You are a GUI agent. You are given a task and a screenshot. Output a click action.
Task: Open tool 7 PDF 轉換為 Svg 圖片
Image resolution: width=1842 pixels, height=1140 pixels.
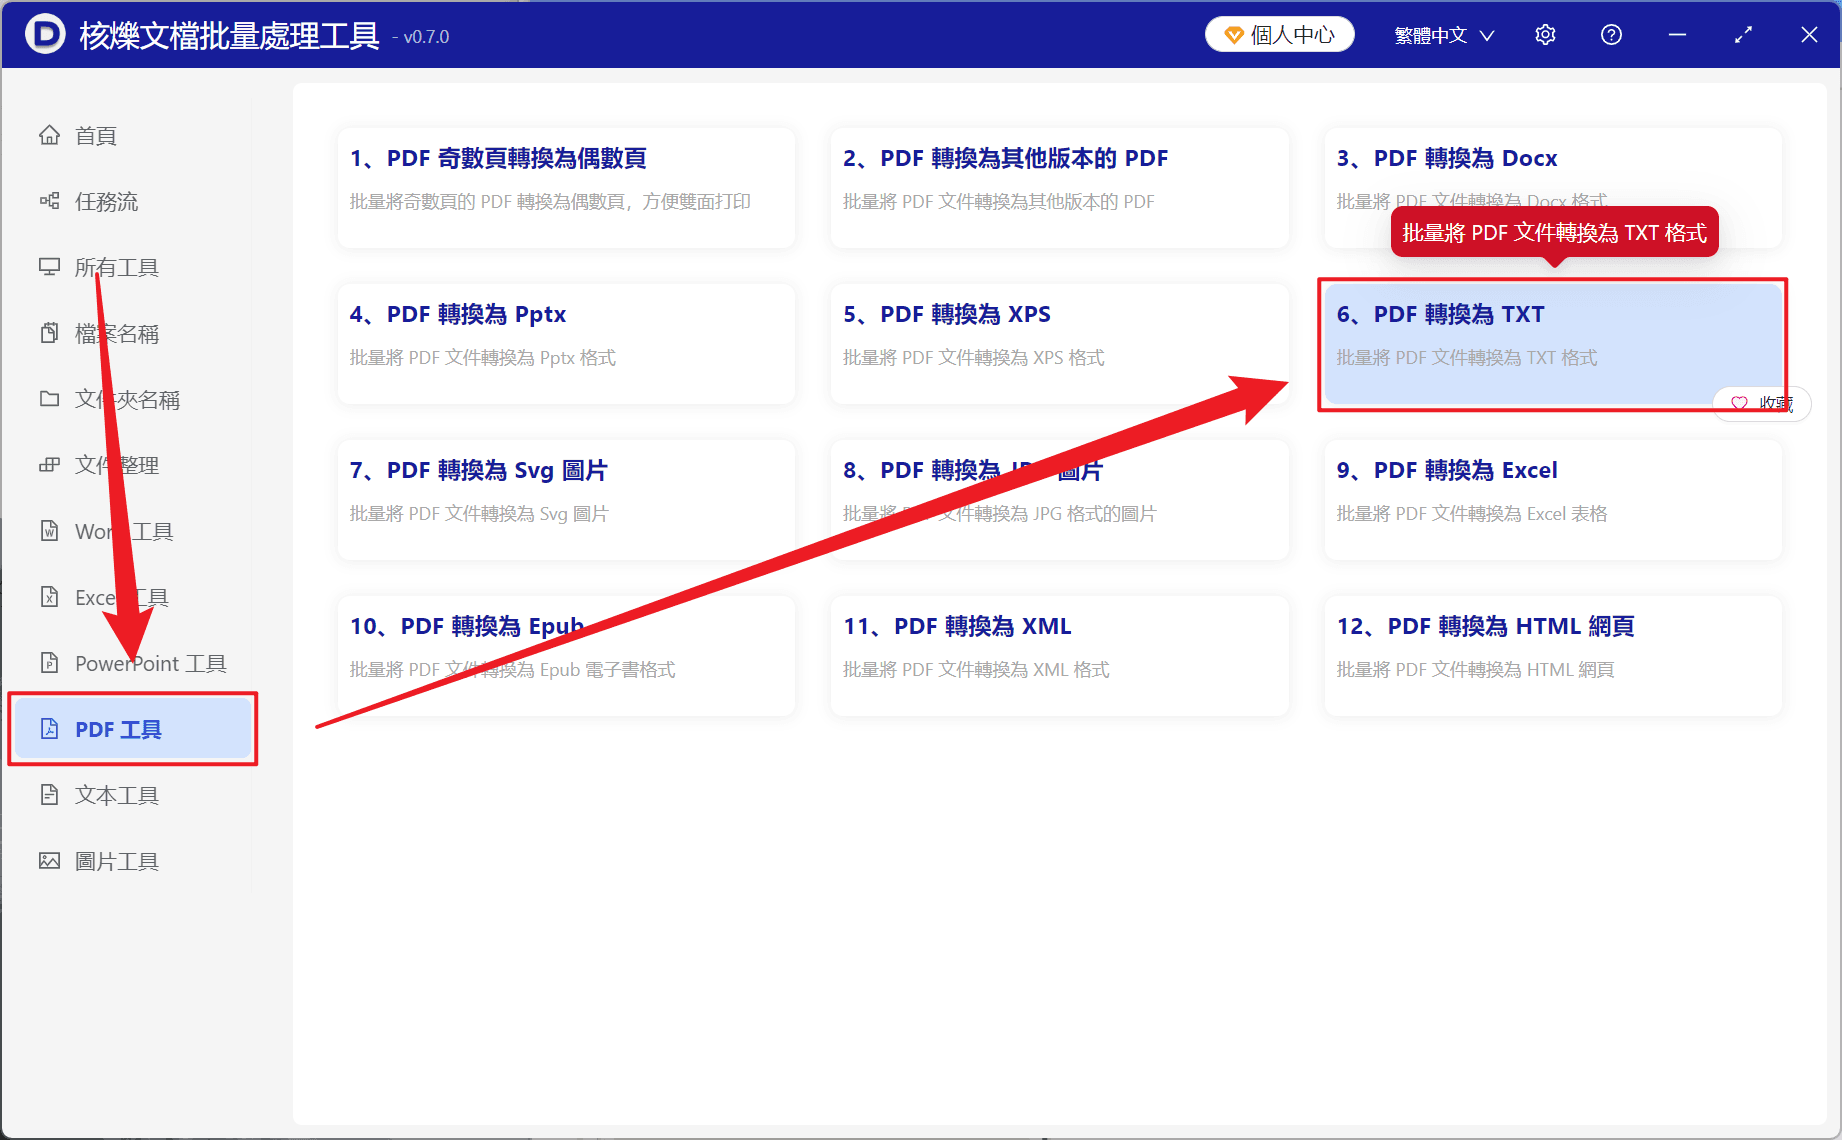566,500
